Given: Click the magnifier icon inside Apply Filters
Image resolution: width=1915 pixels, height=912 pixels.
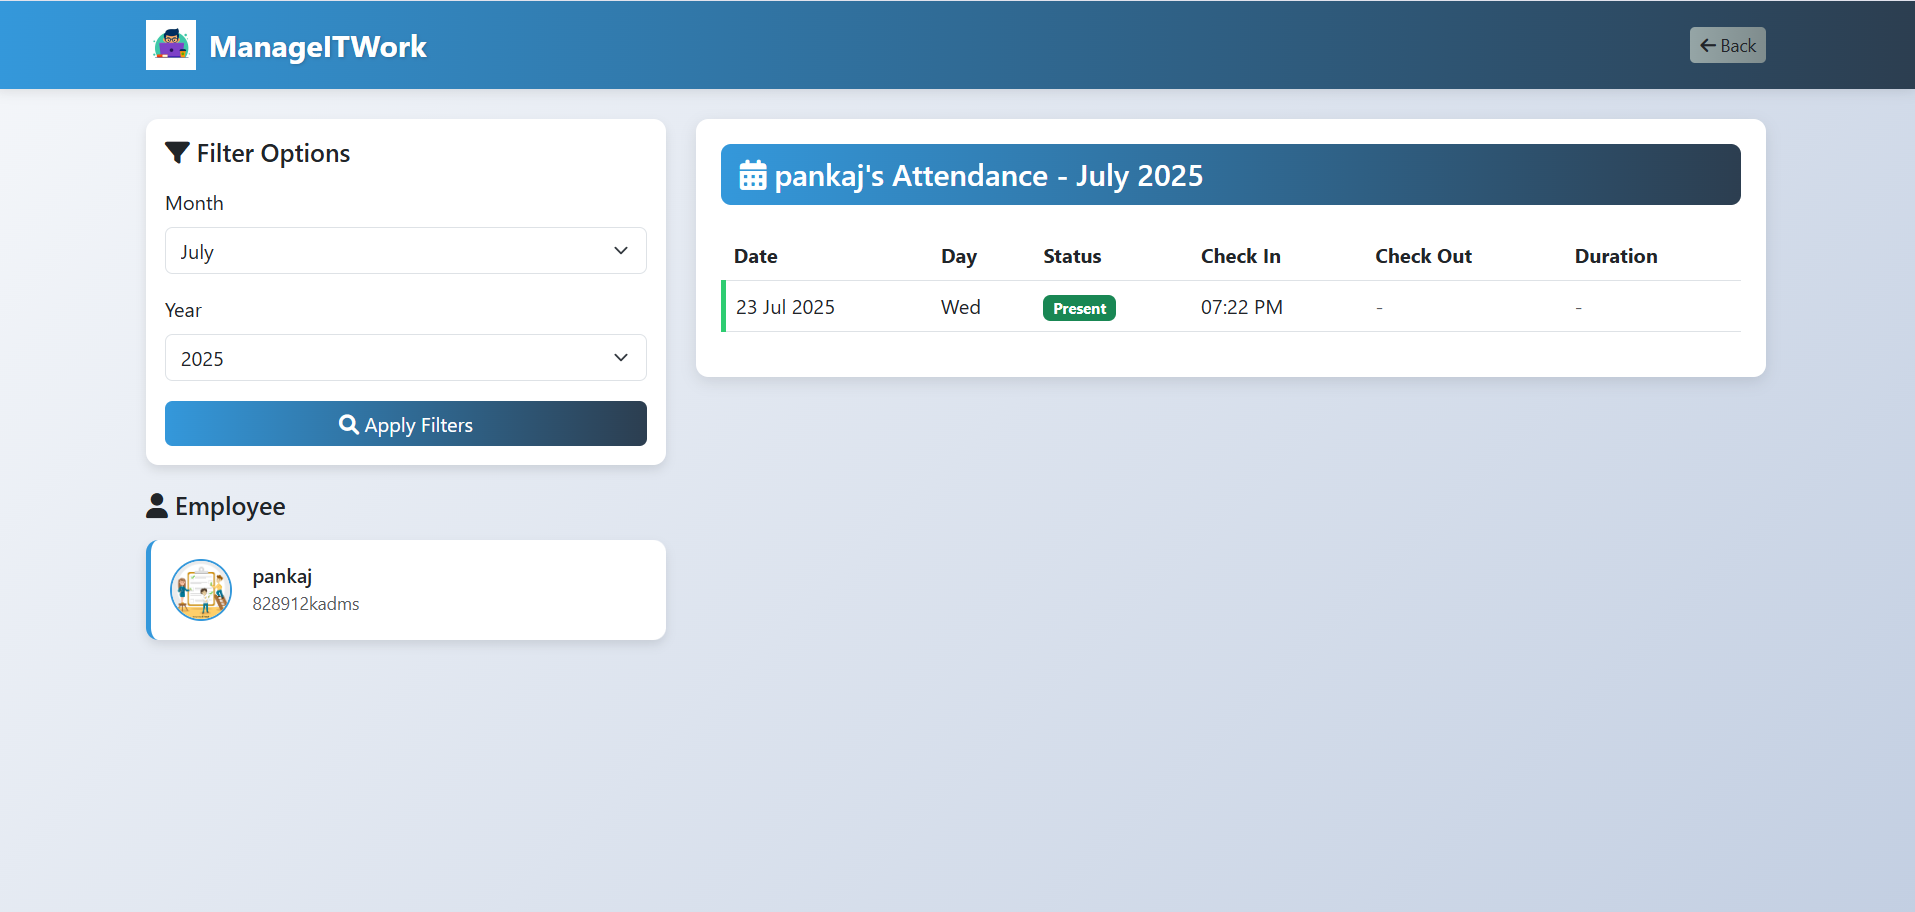Looking at the screenshot, I should (348, 424).
